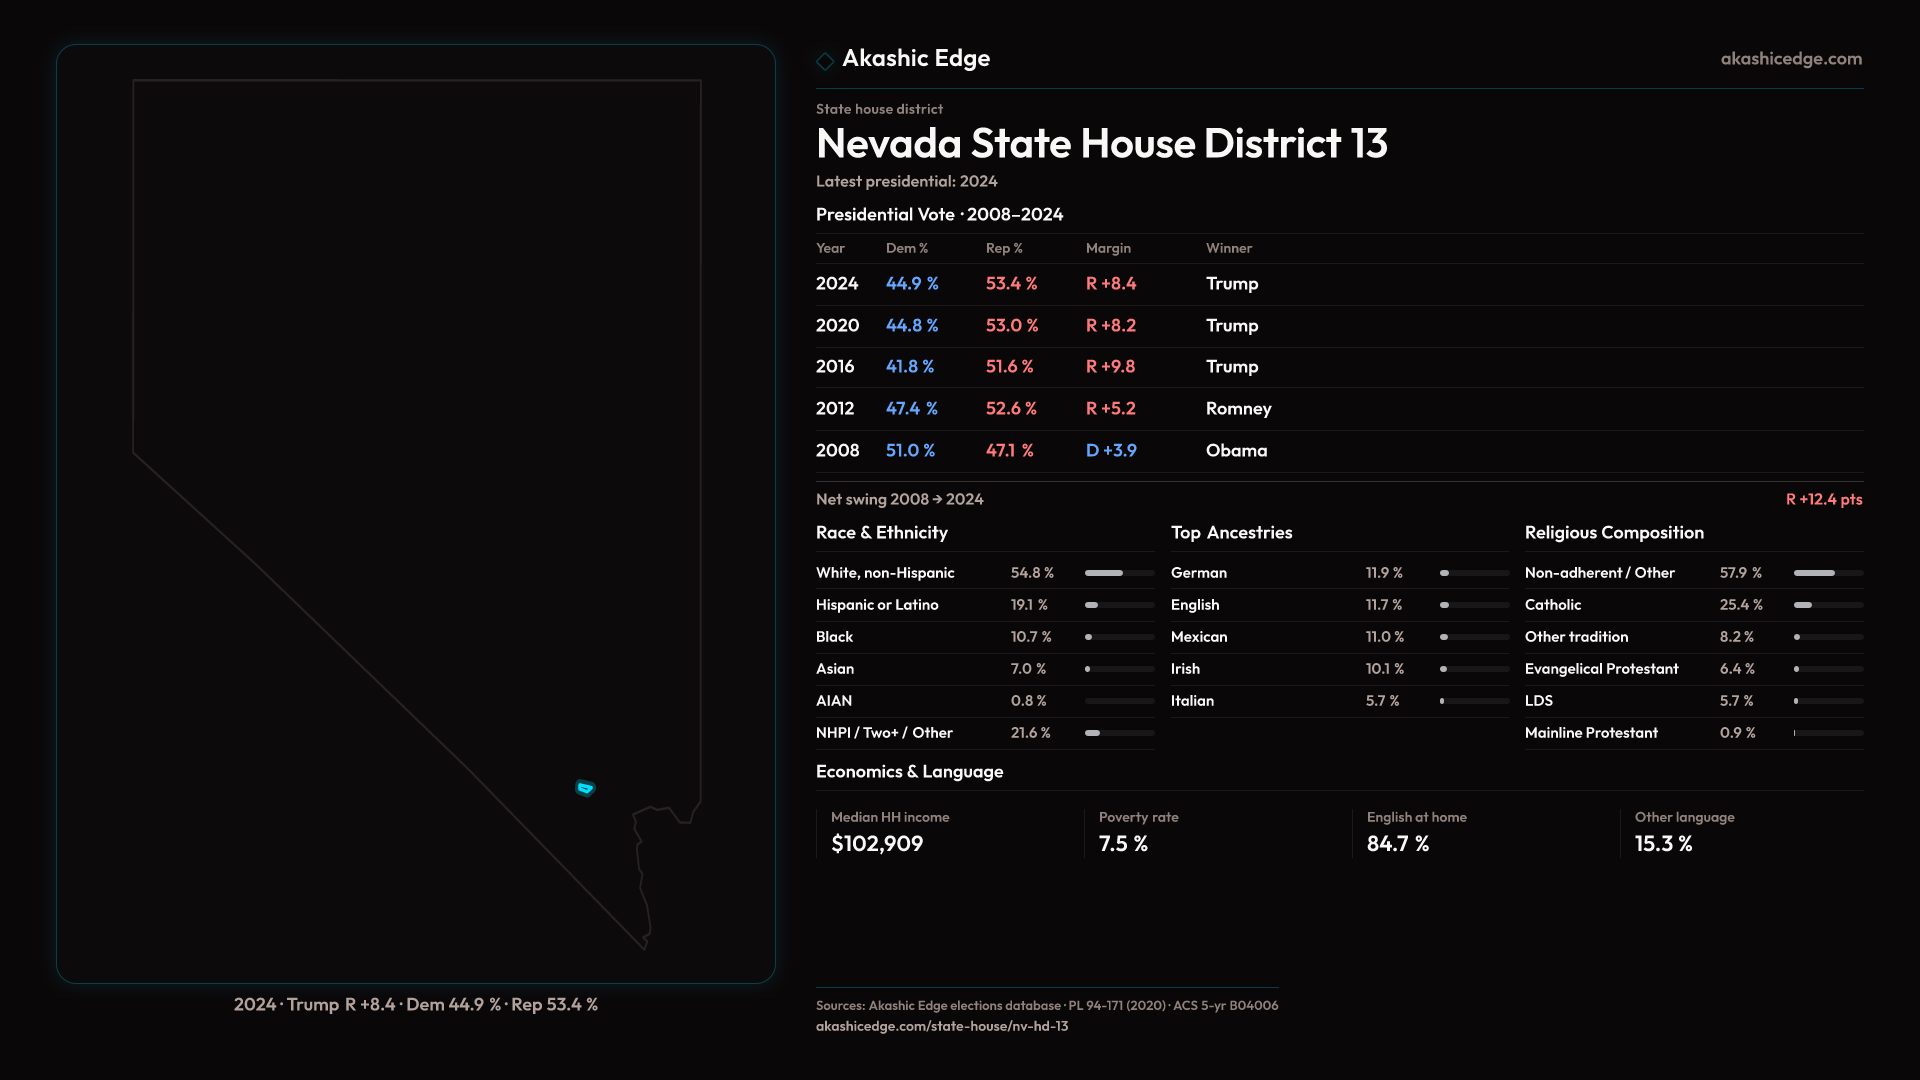This screenshot has height=1080, width=1920.
Task: Click the R +12.4 pts net swing value
Action: pyautogui.click(x=1823, y=499)
